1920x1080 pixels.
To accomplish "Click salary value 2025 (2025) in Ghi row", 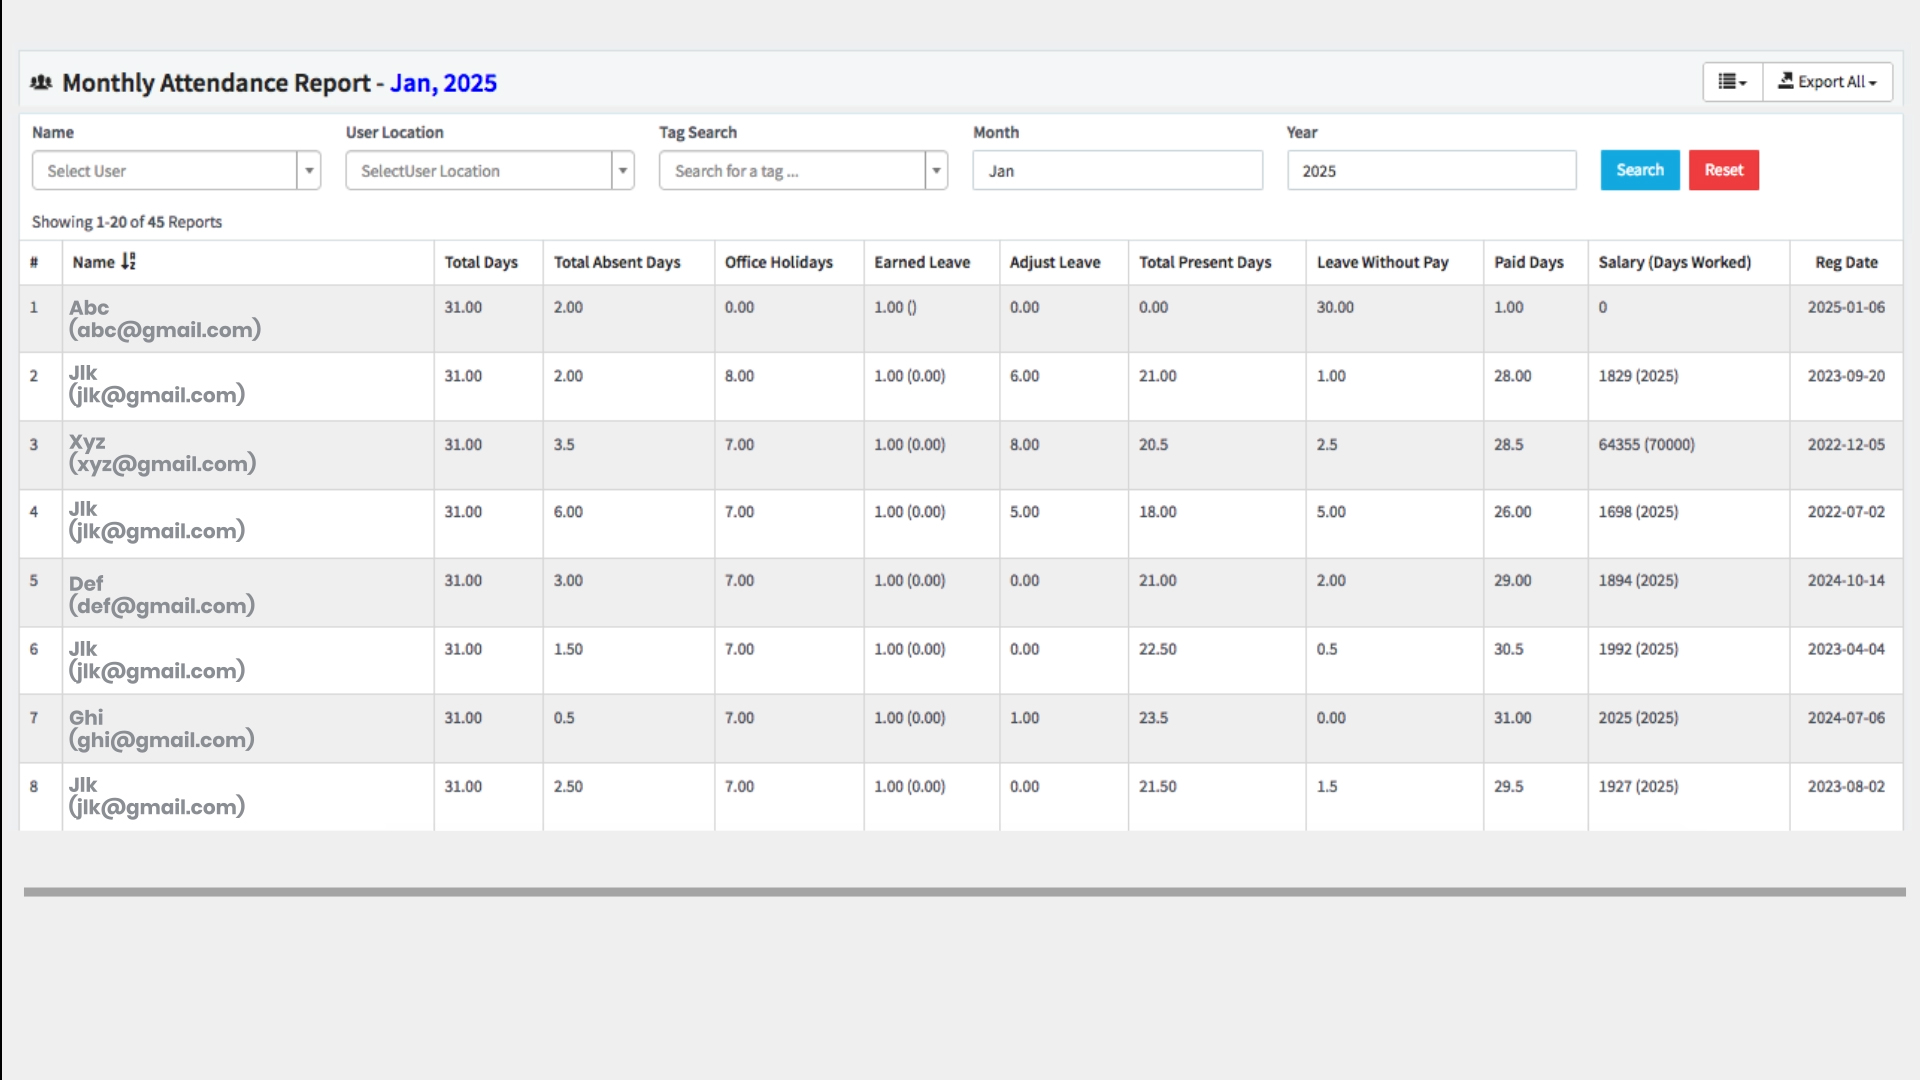I will tap(1638, 718).
